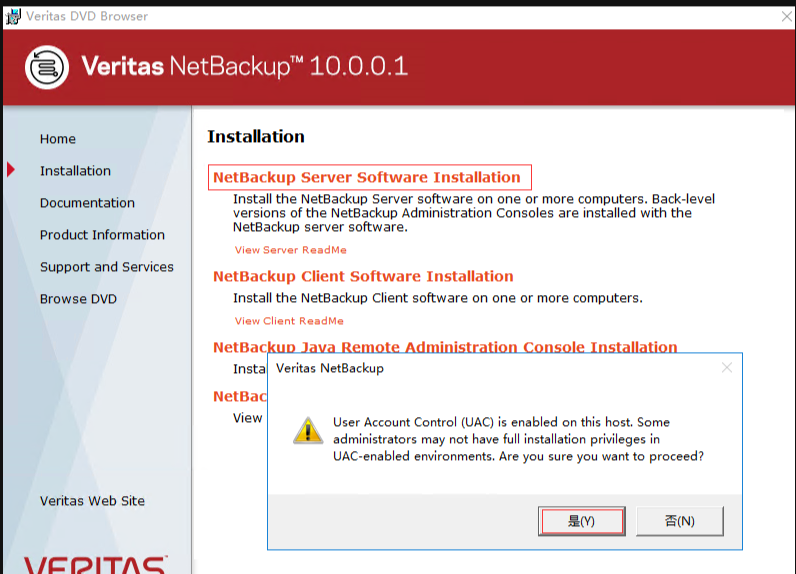The width and height of the screenshot is (796, 574).
Task: Click the UAC warning message text
Action: click(x=518, y=439)
